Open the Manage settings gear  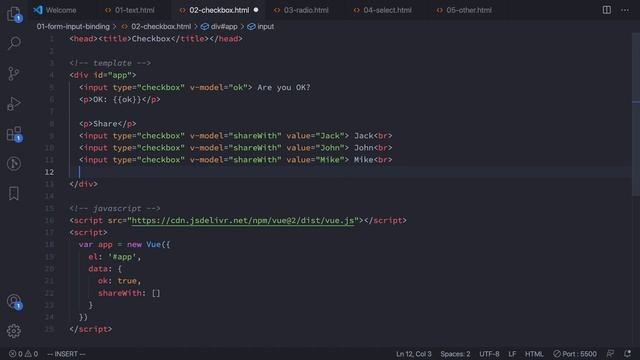pos(14,331)
